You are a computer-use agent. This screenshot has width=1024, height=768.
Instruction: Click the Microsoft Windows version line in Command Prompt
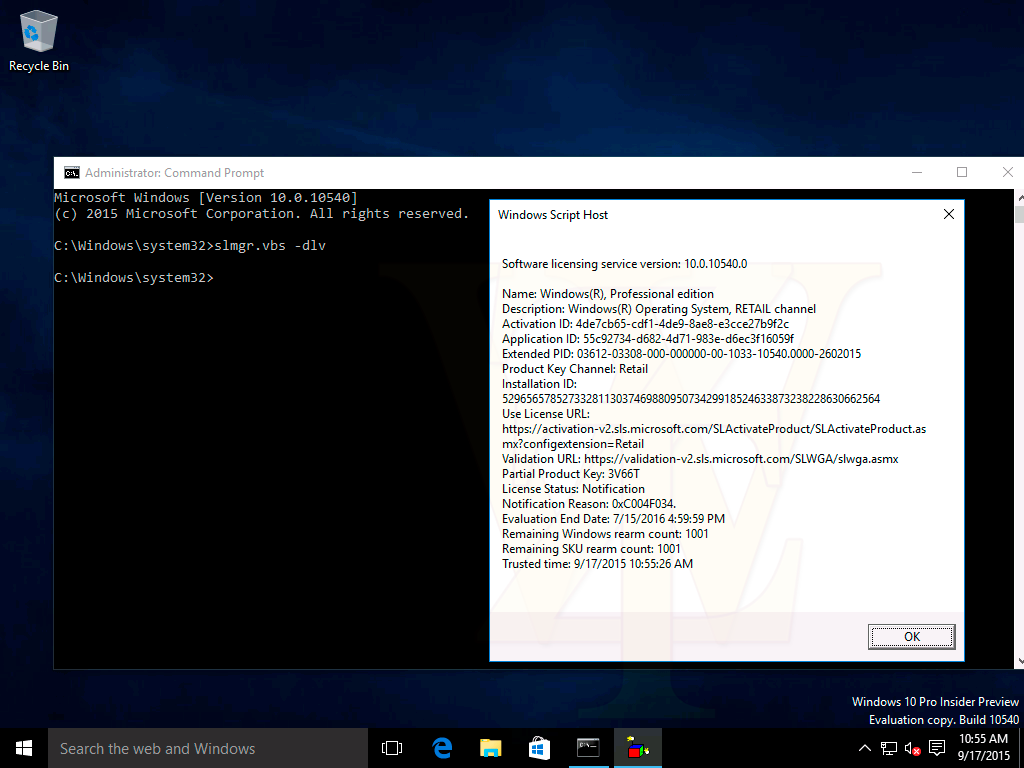click(206, 197)
